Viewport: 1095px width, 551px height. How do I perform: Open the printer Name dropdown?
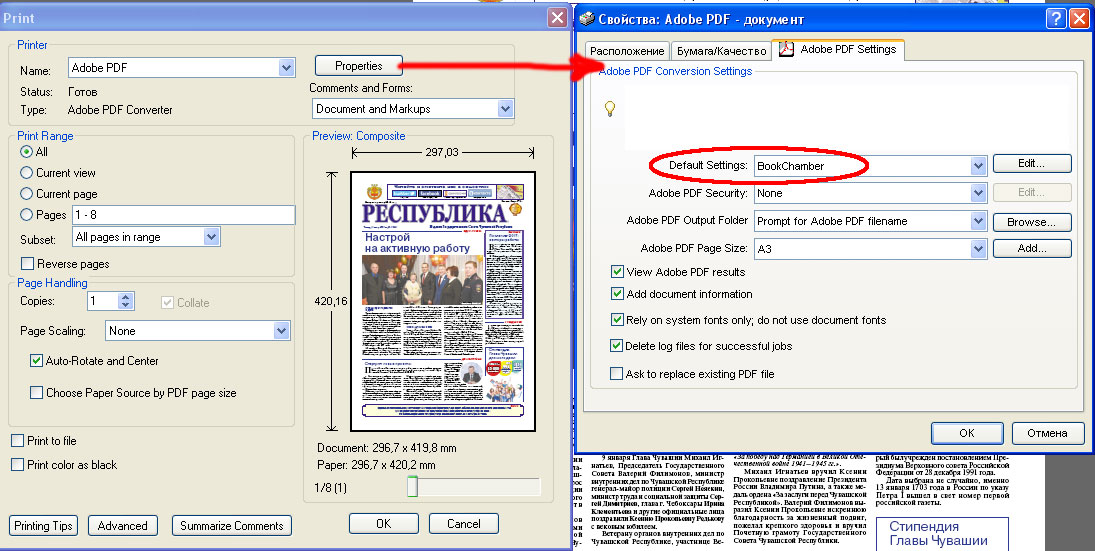click(286, 68)
